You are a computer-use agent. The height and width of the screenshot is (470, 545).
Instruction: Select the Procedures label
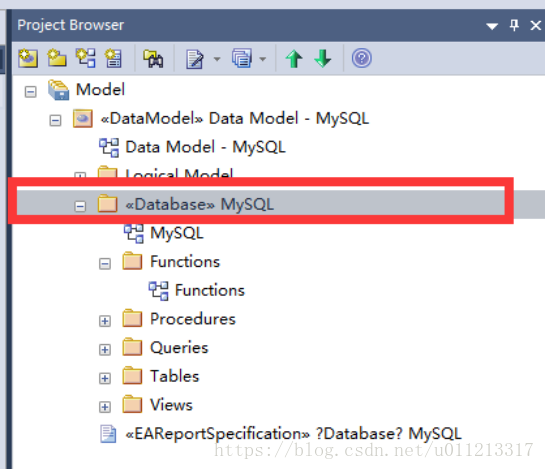point(193,319)
